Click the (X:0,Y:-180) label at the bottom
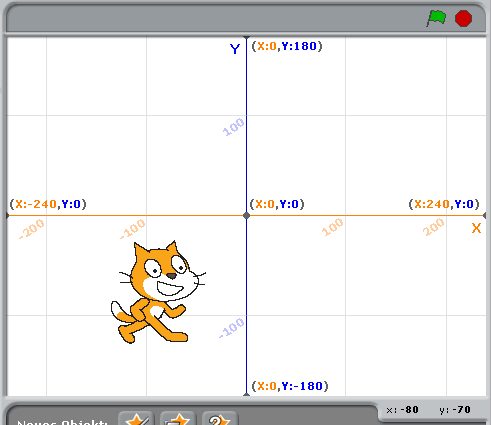Image resolution: width=491 pixels, height=425 pixels. pyautogui.click(x=290, y=386)
